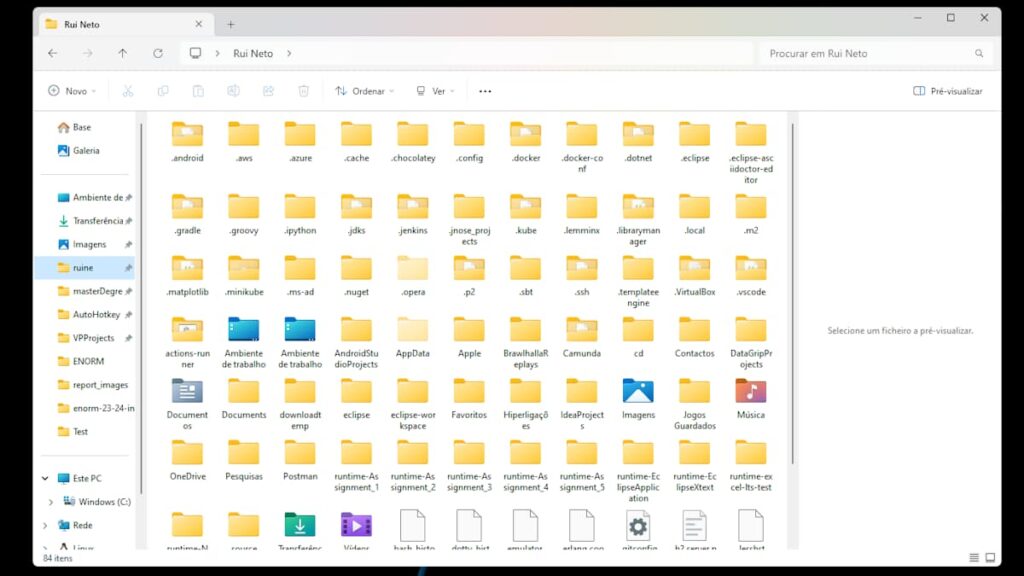The height and width of the screenshot is (576, 1024).
Task: Click the Cut scissors icon
Action: [x=128, y=91]
